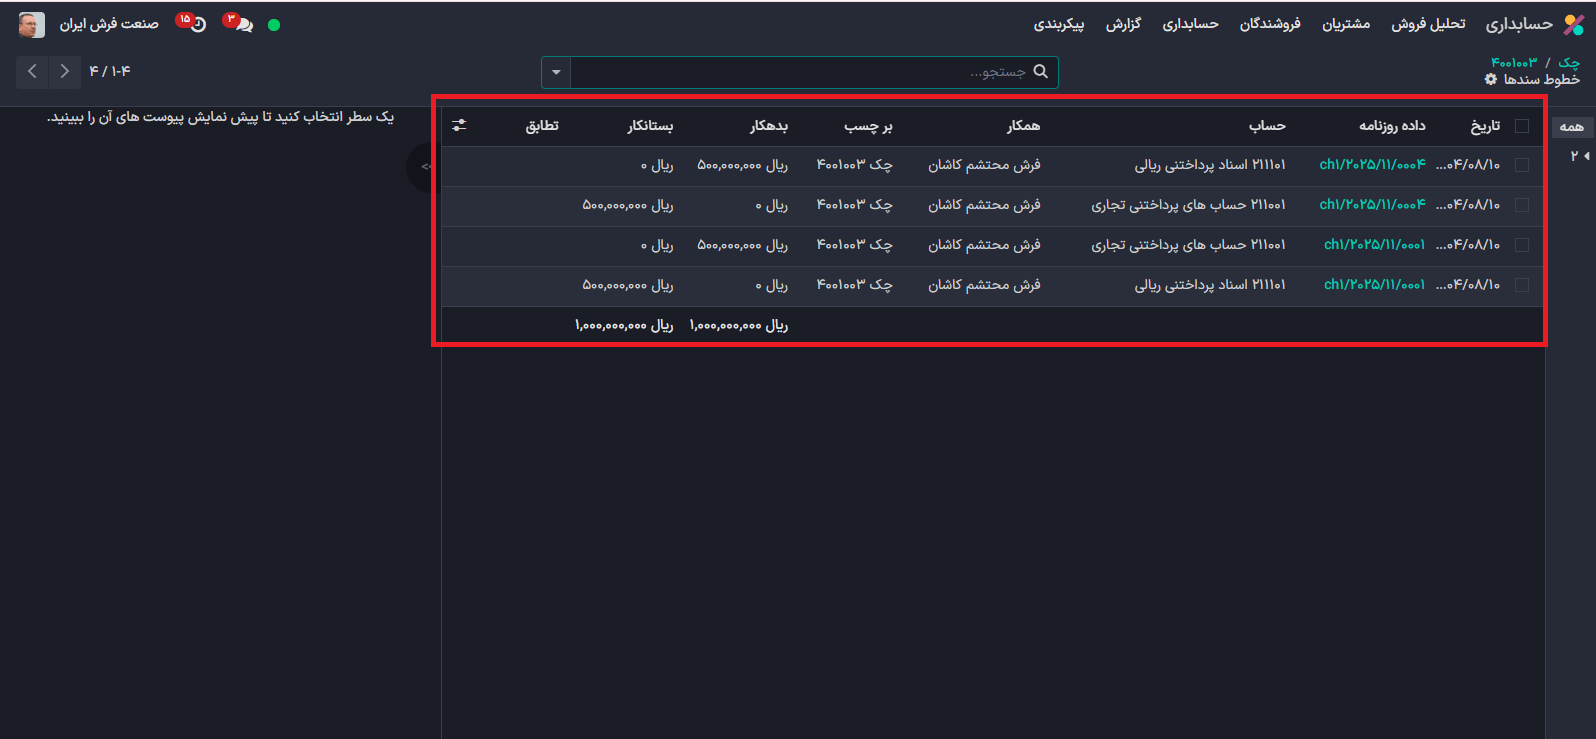Open the chat messages icon with badge 3

pyautogui.click(x=242, y=25)
